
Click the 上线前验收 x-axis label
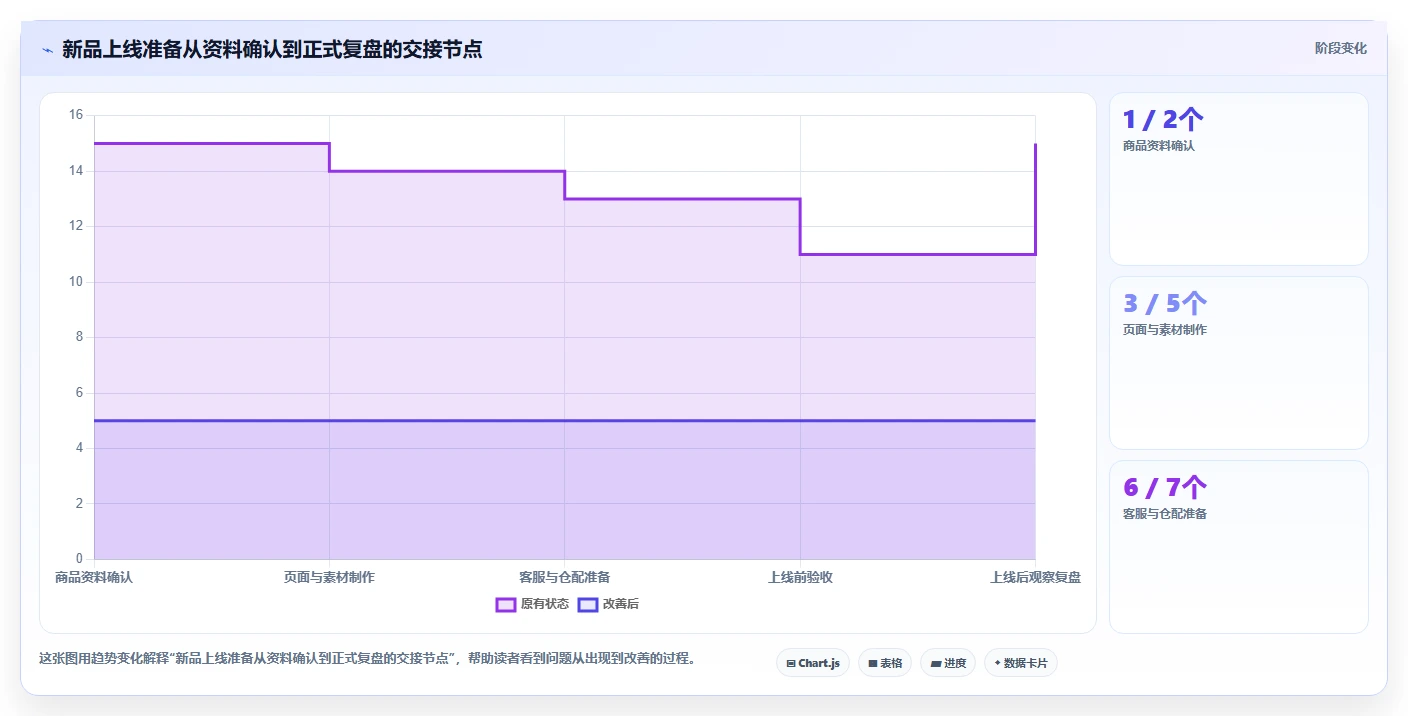point(800,577)
